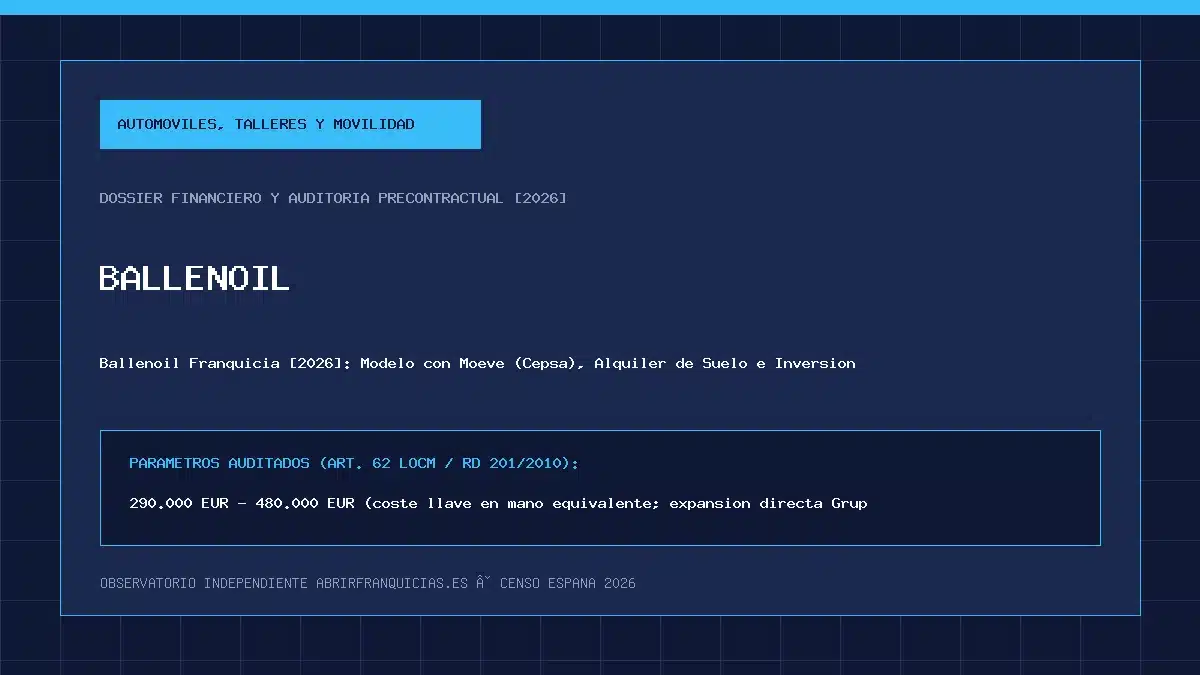Image resolution: width=1200 pixels, height=675 pixels.
Task: Select the BALLENOIL brand heading
Action: [x=195, y=277]
